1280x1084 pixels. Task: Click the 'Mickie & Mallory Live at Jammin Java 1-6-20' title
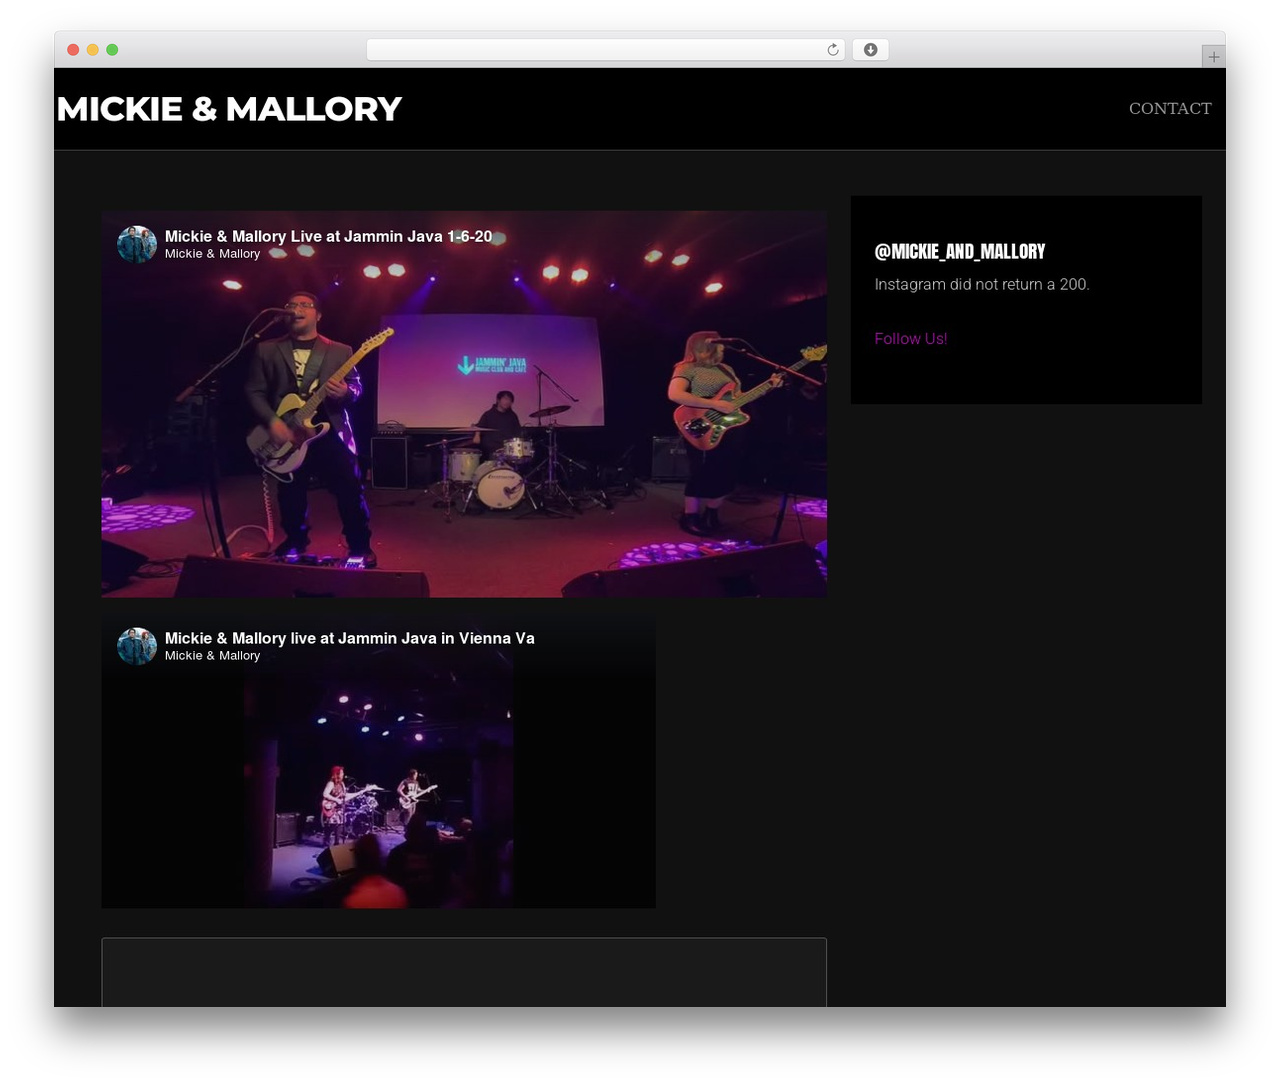click(x=328, y=236)
